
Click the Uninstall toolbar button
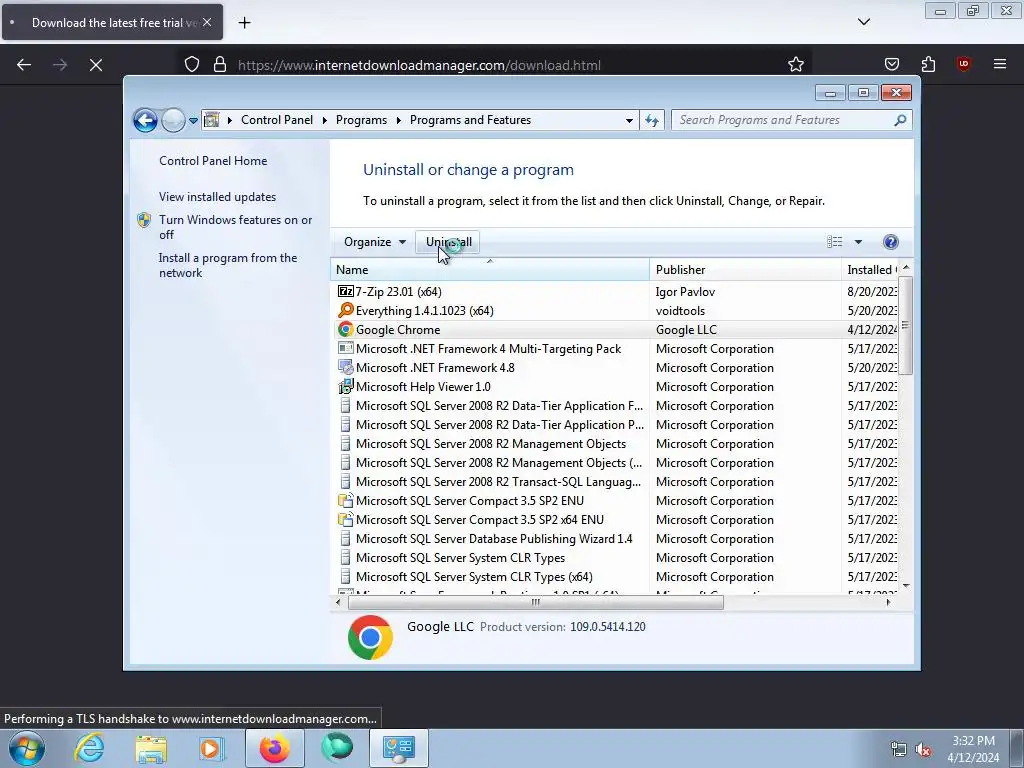pyautogui.click(x=448, y=242)
